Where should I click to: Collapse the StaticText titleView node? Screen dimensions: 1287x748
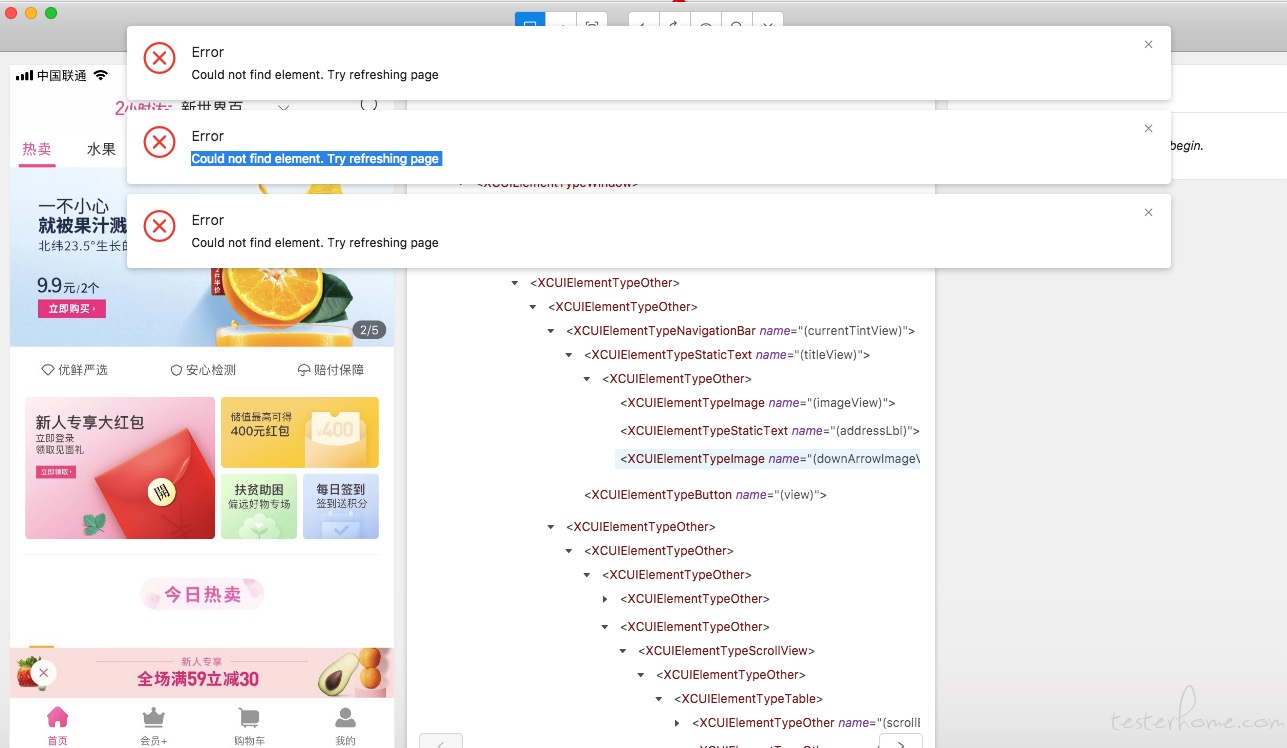coord(569,355)
